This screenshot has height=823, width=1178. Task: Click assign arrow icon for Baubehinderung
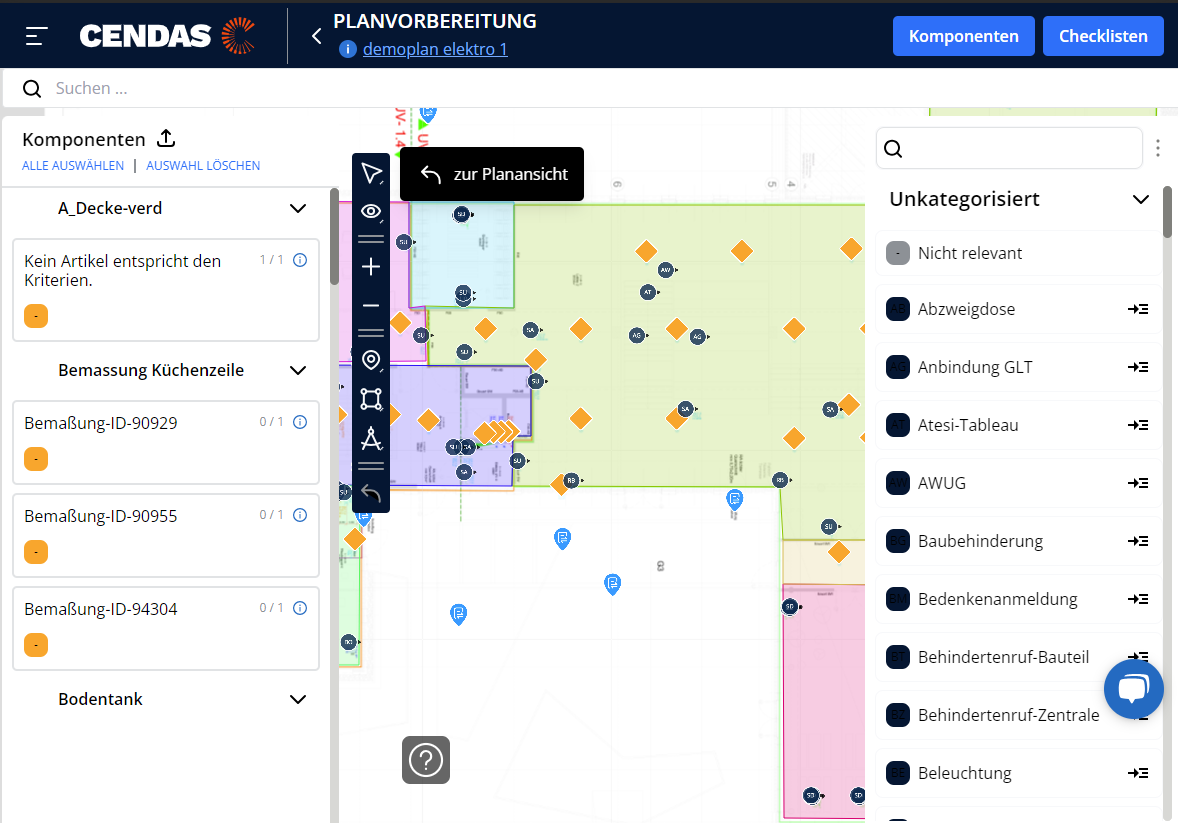pos(1138,540)
